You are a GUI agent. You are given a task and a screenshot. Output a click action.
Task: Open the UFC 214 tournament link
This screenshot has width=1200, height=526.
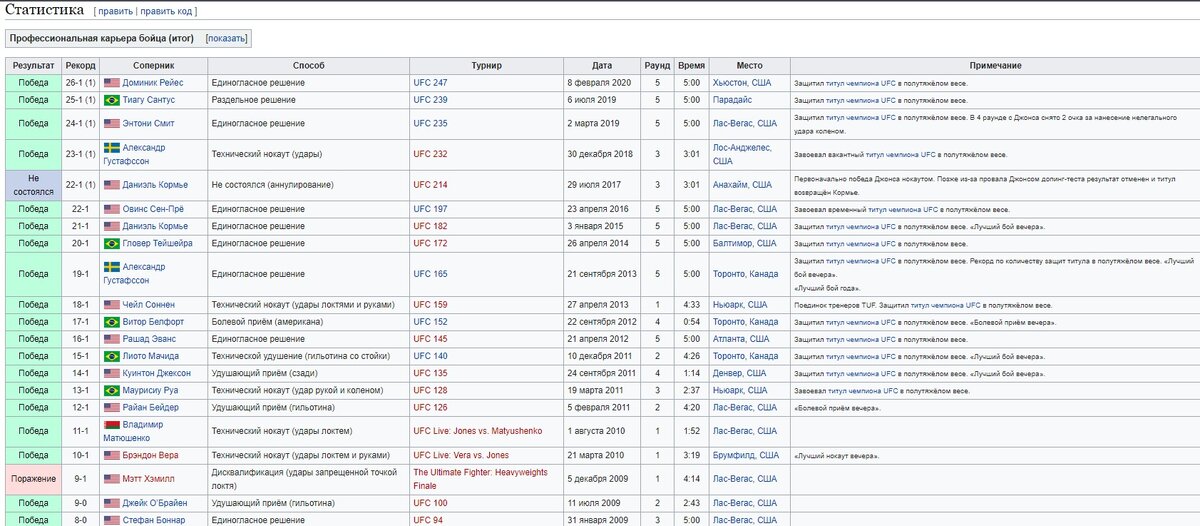431,185
